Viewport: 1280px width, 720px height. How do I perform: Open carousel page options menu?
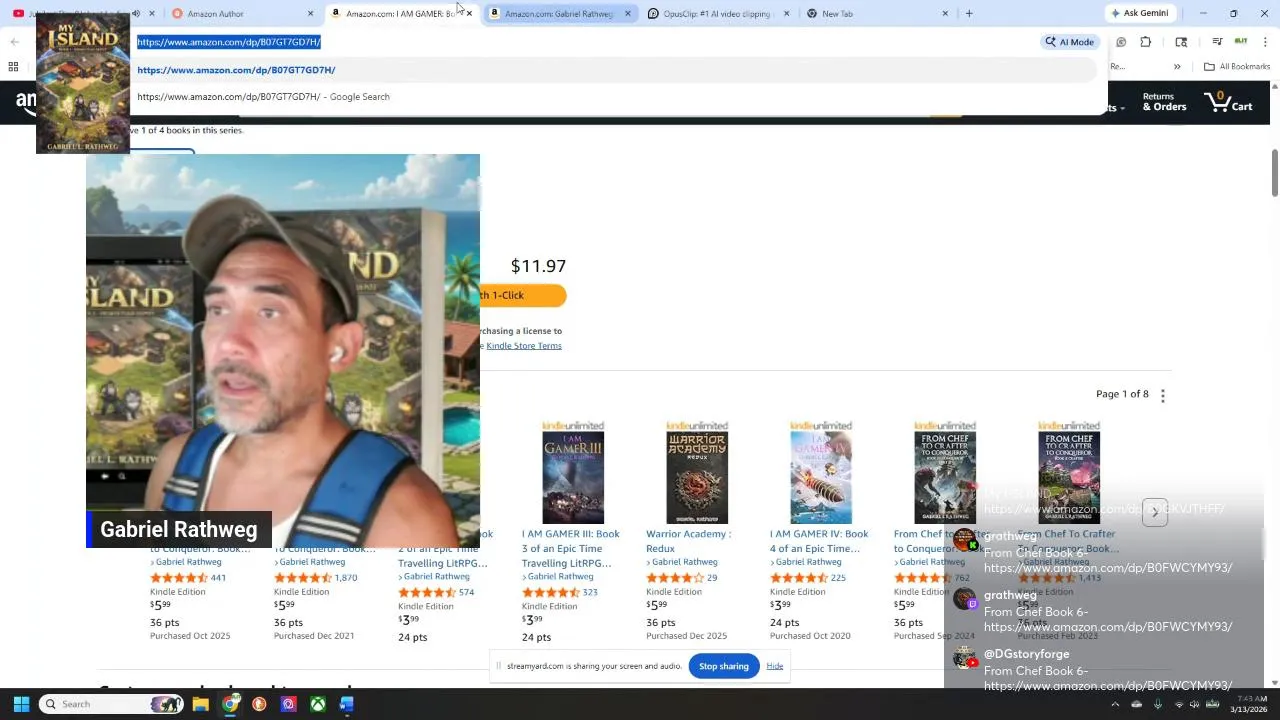[x=1163, y=395]
